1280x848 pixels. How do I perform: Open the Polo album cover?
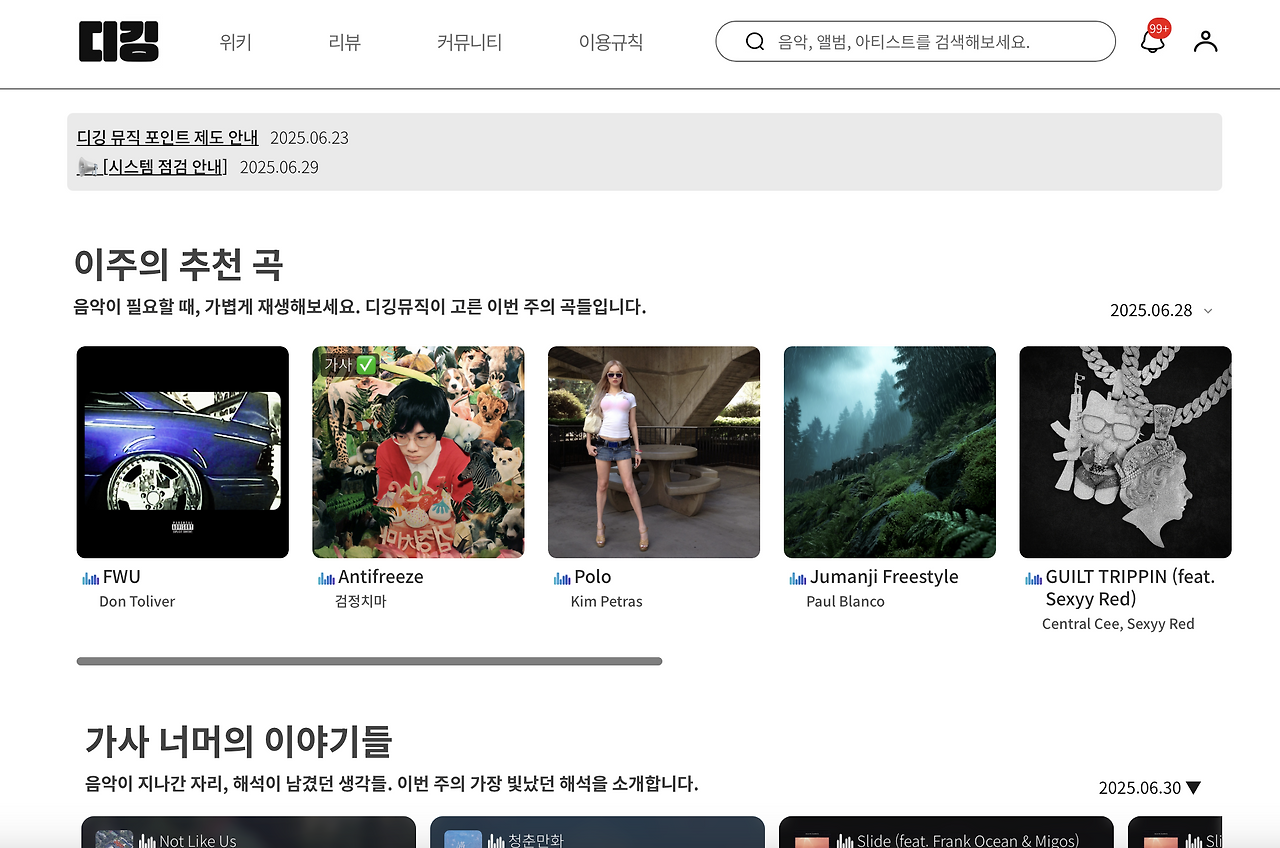tap(654, 452)
